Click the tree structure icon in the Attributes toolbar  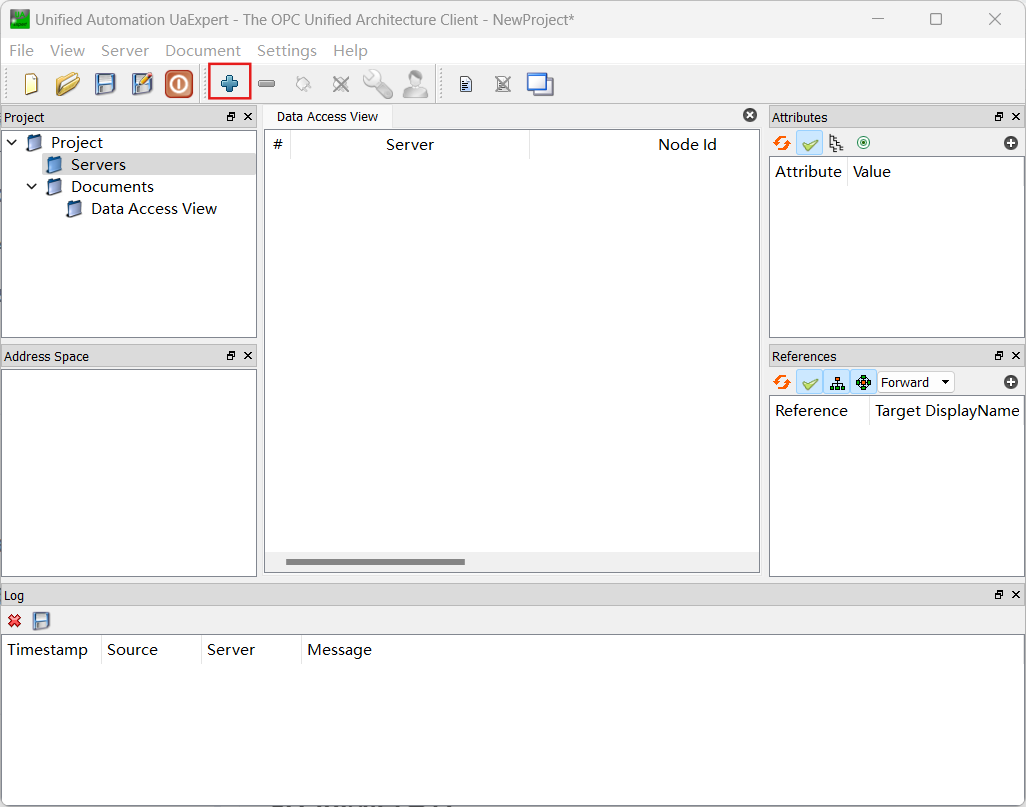point(836,143)
